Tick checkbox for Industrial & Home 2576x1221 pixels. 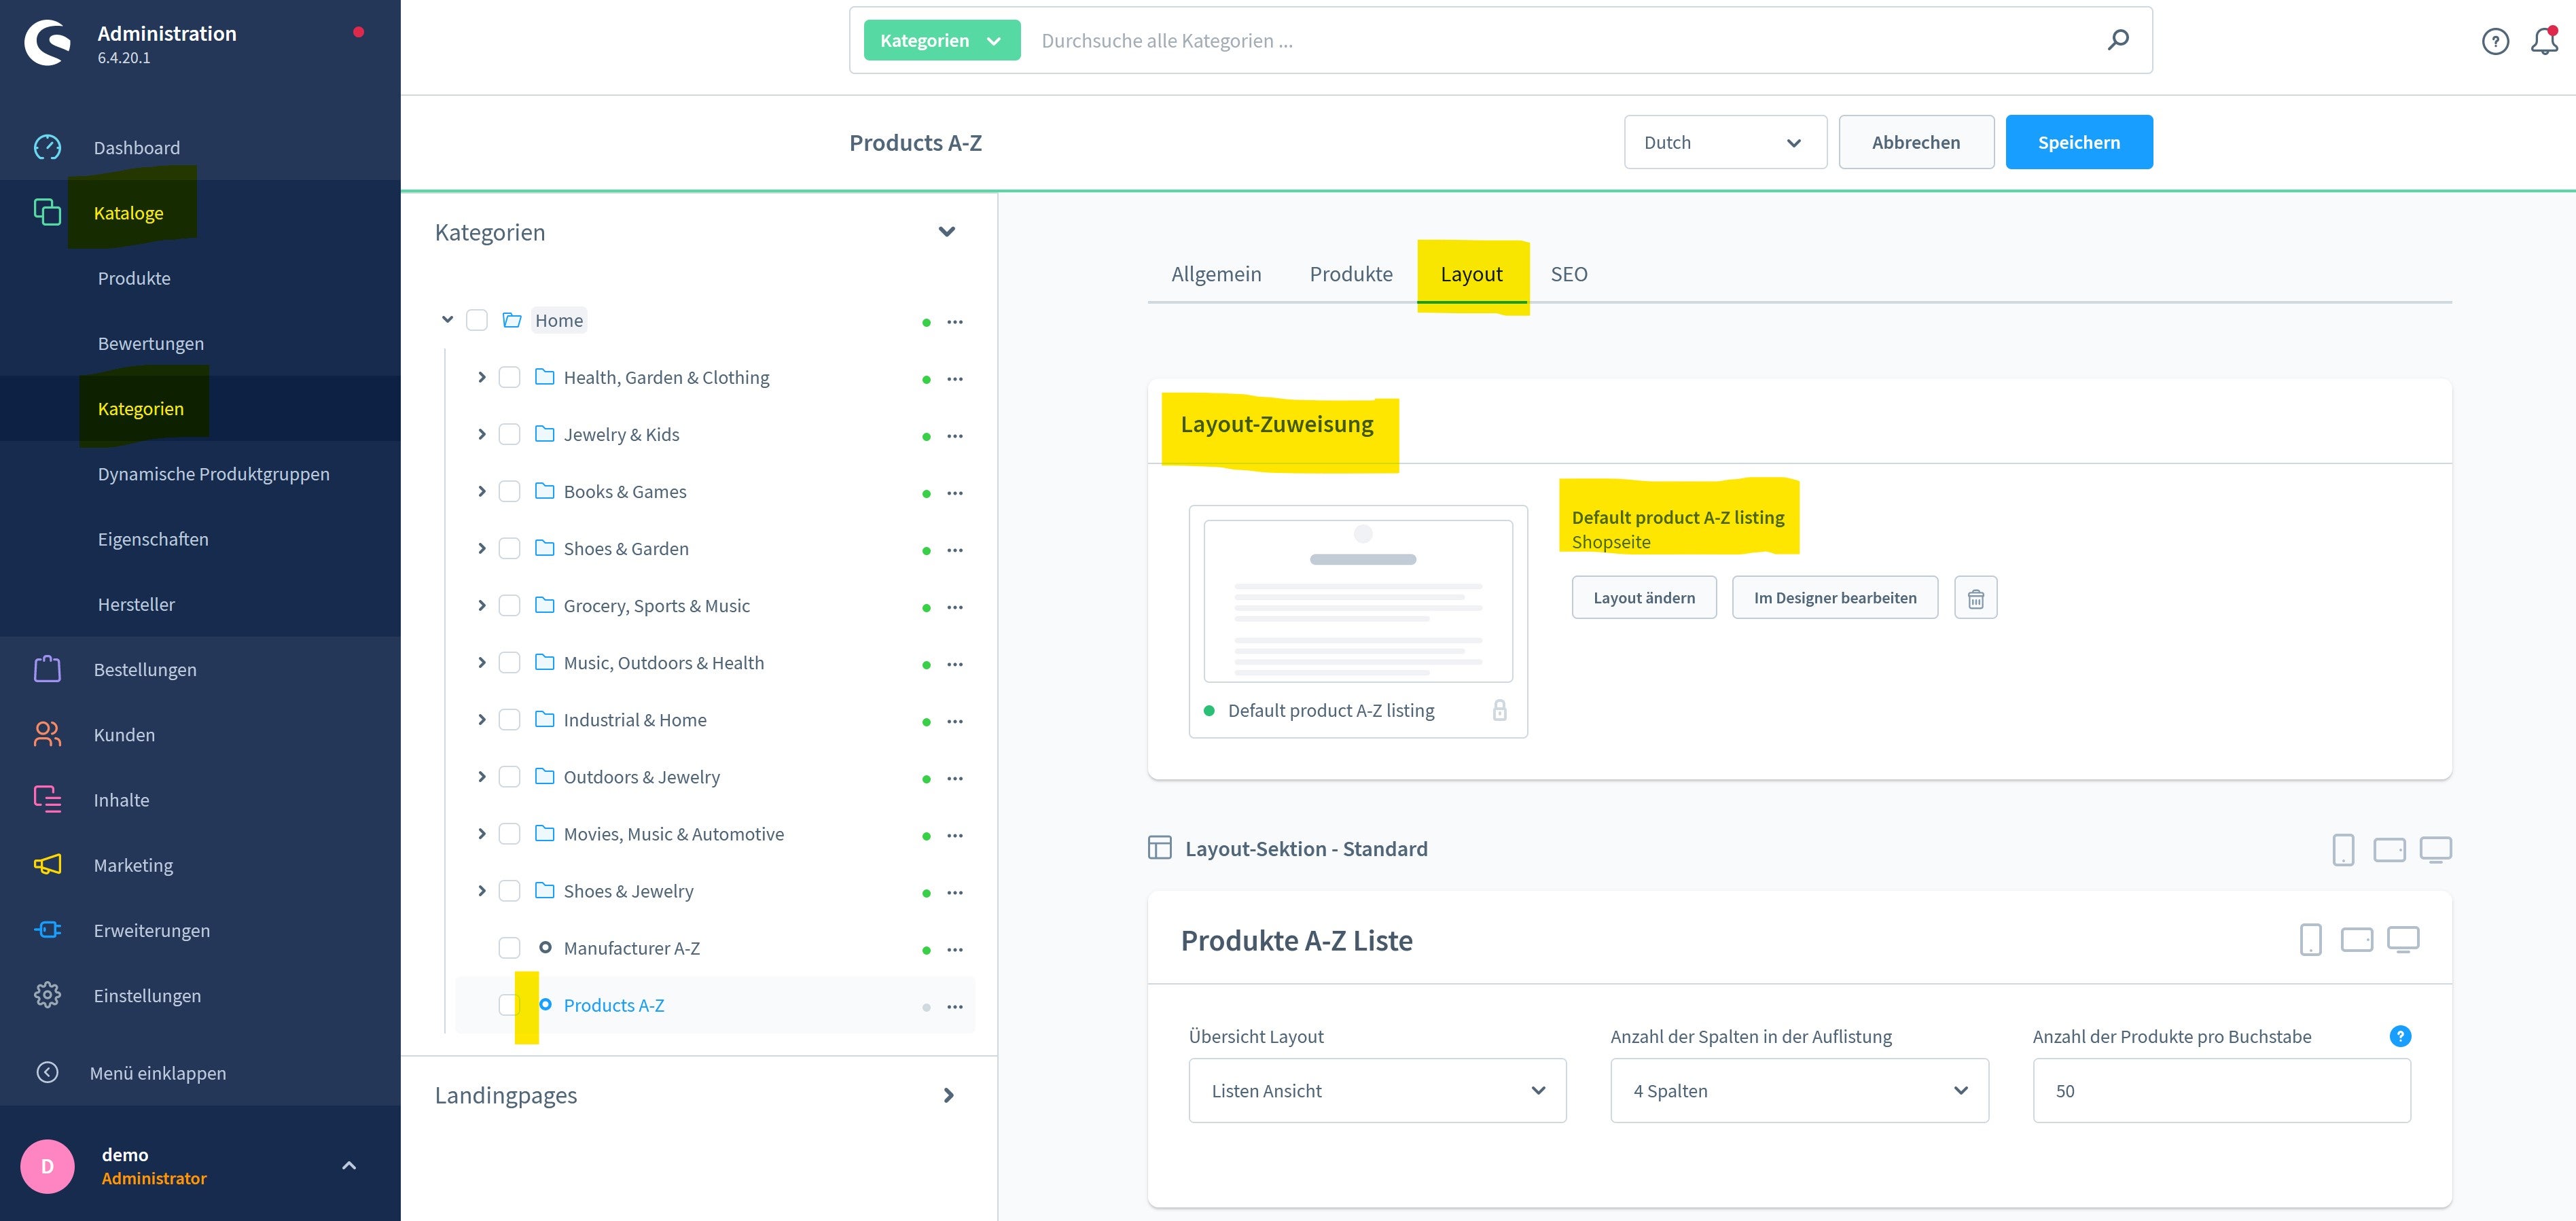click(509, 719)
